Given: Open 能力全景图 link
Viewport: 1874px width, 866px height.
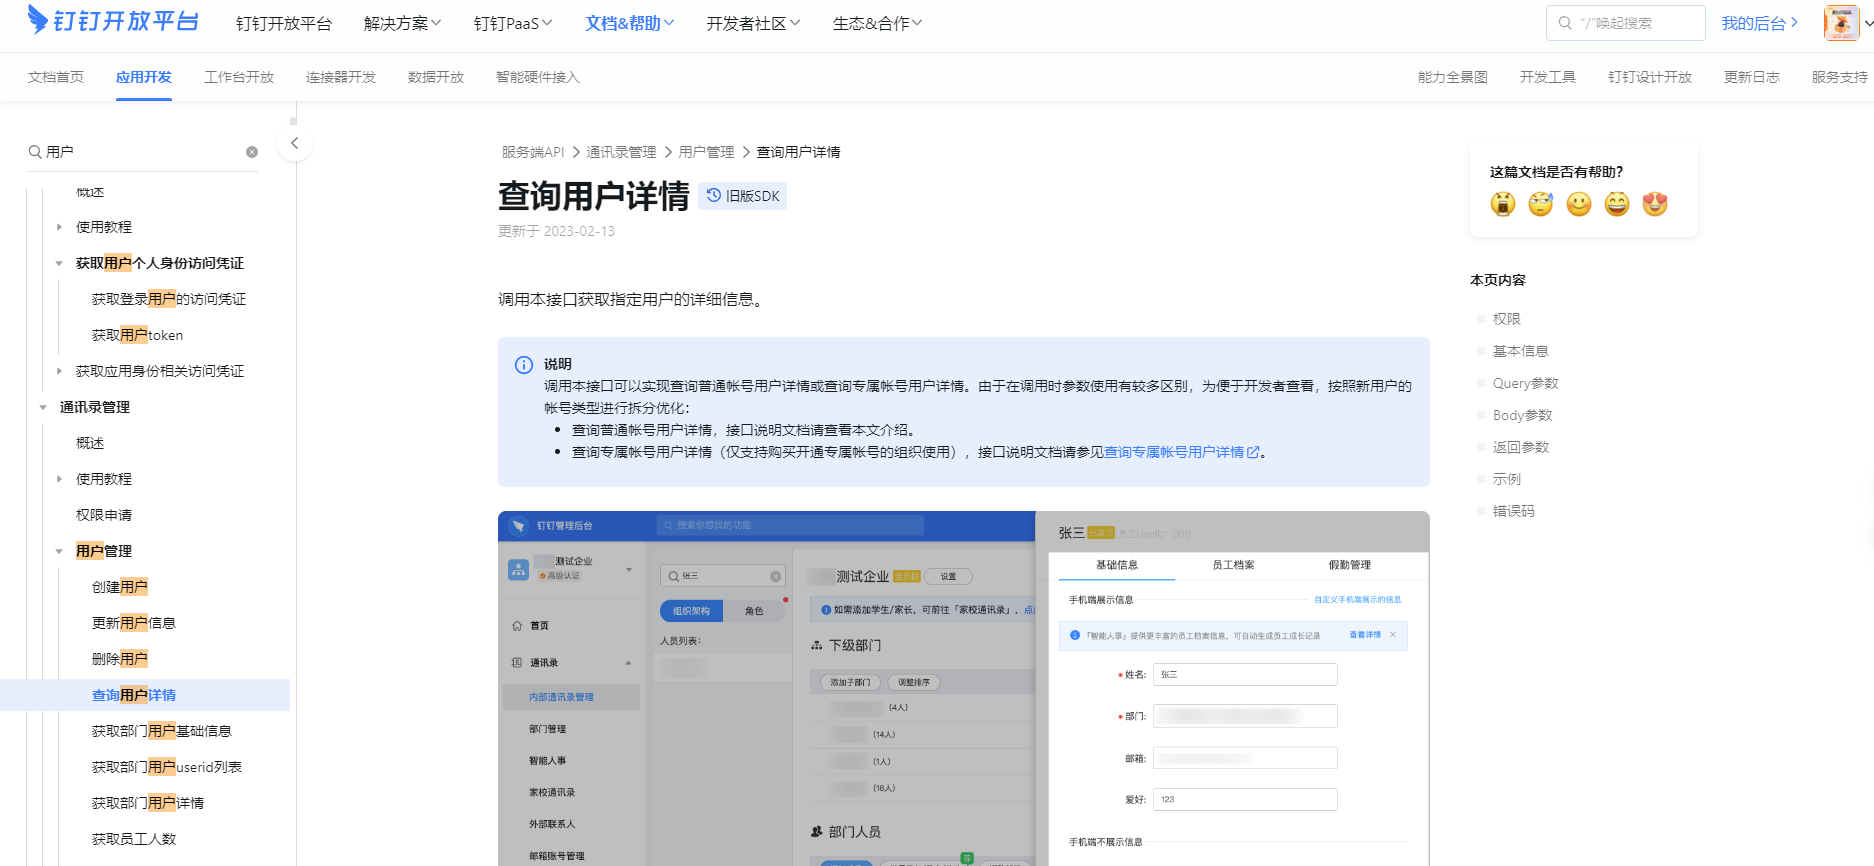Looking at the screenshot, I should click(1453, 77).
